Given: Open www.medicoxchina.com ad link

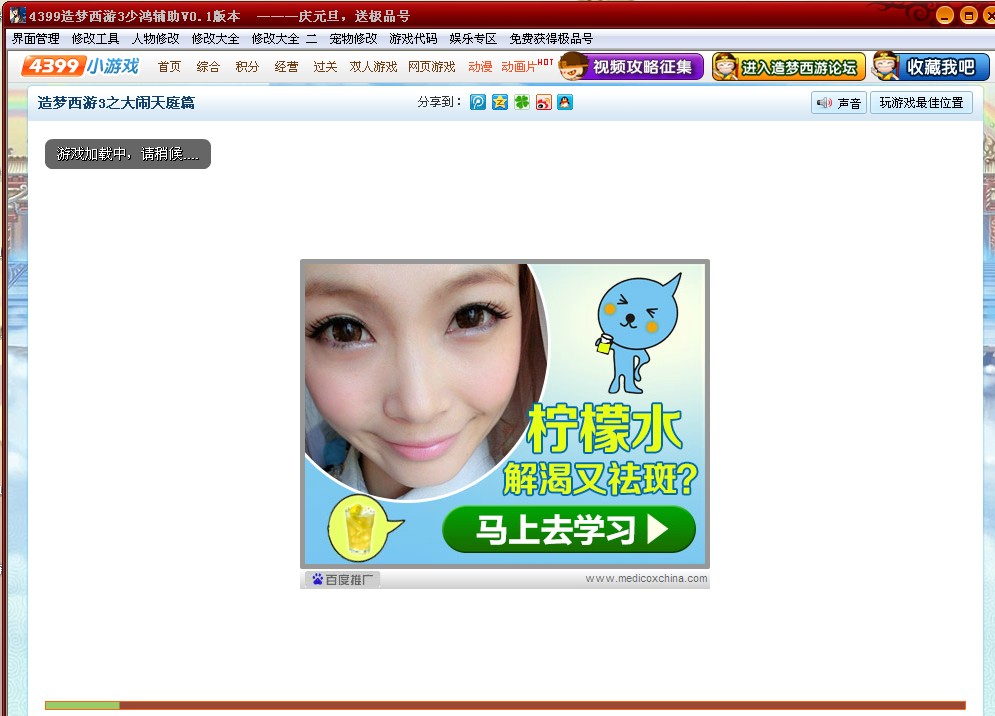Looking at the screenshot, I should tap(646, 578).
